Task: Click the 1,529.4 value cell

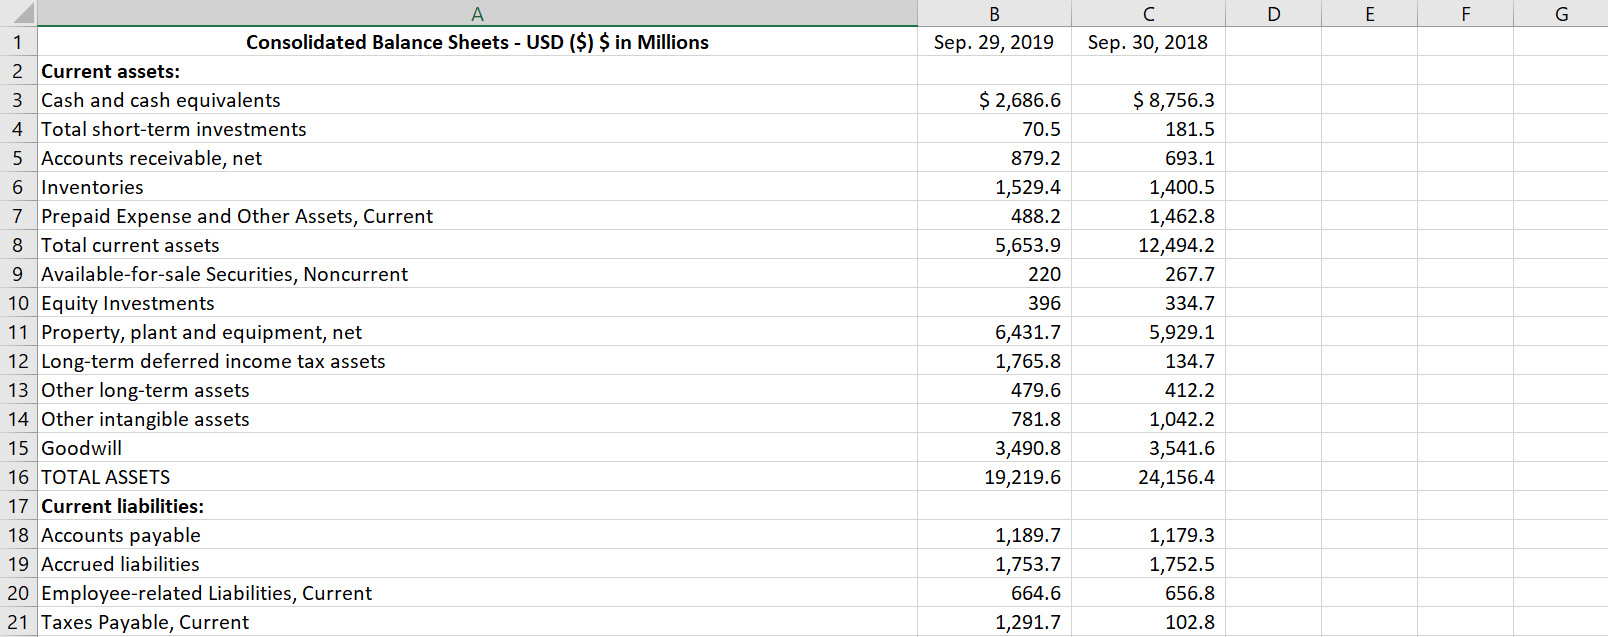Action: tap(994, 187)
